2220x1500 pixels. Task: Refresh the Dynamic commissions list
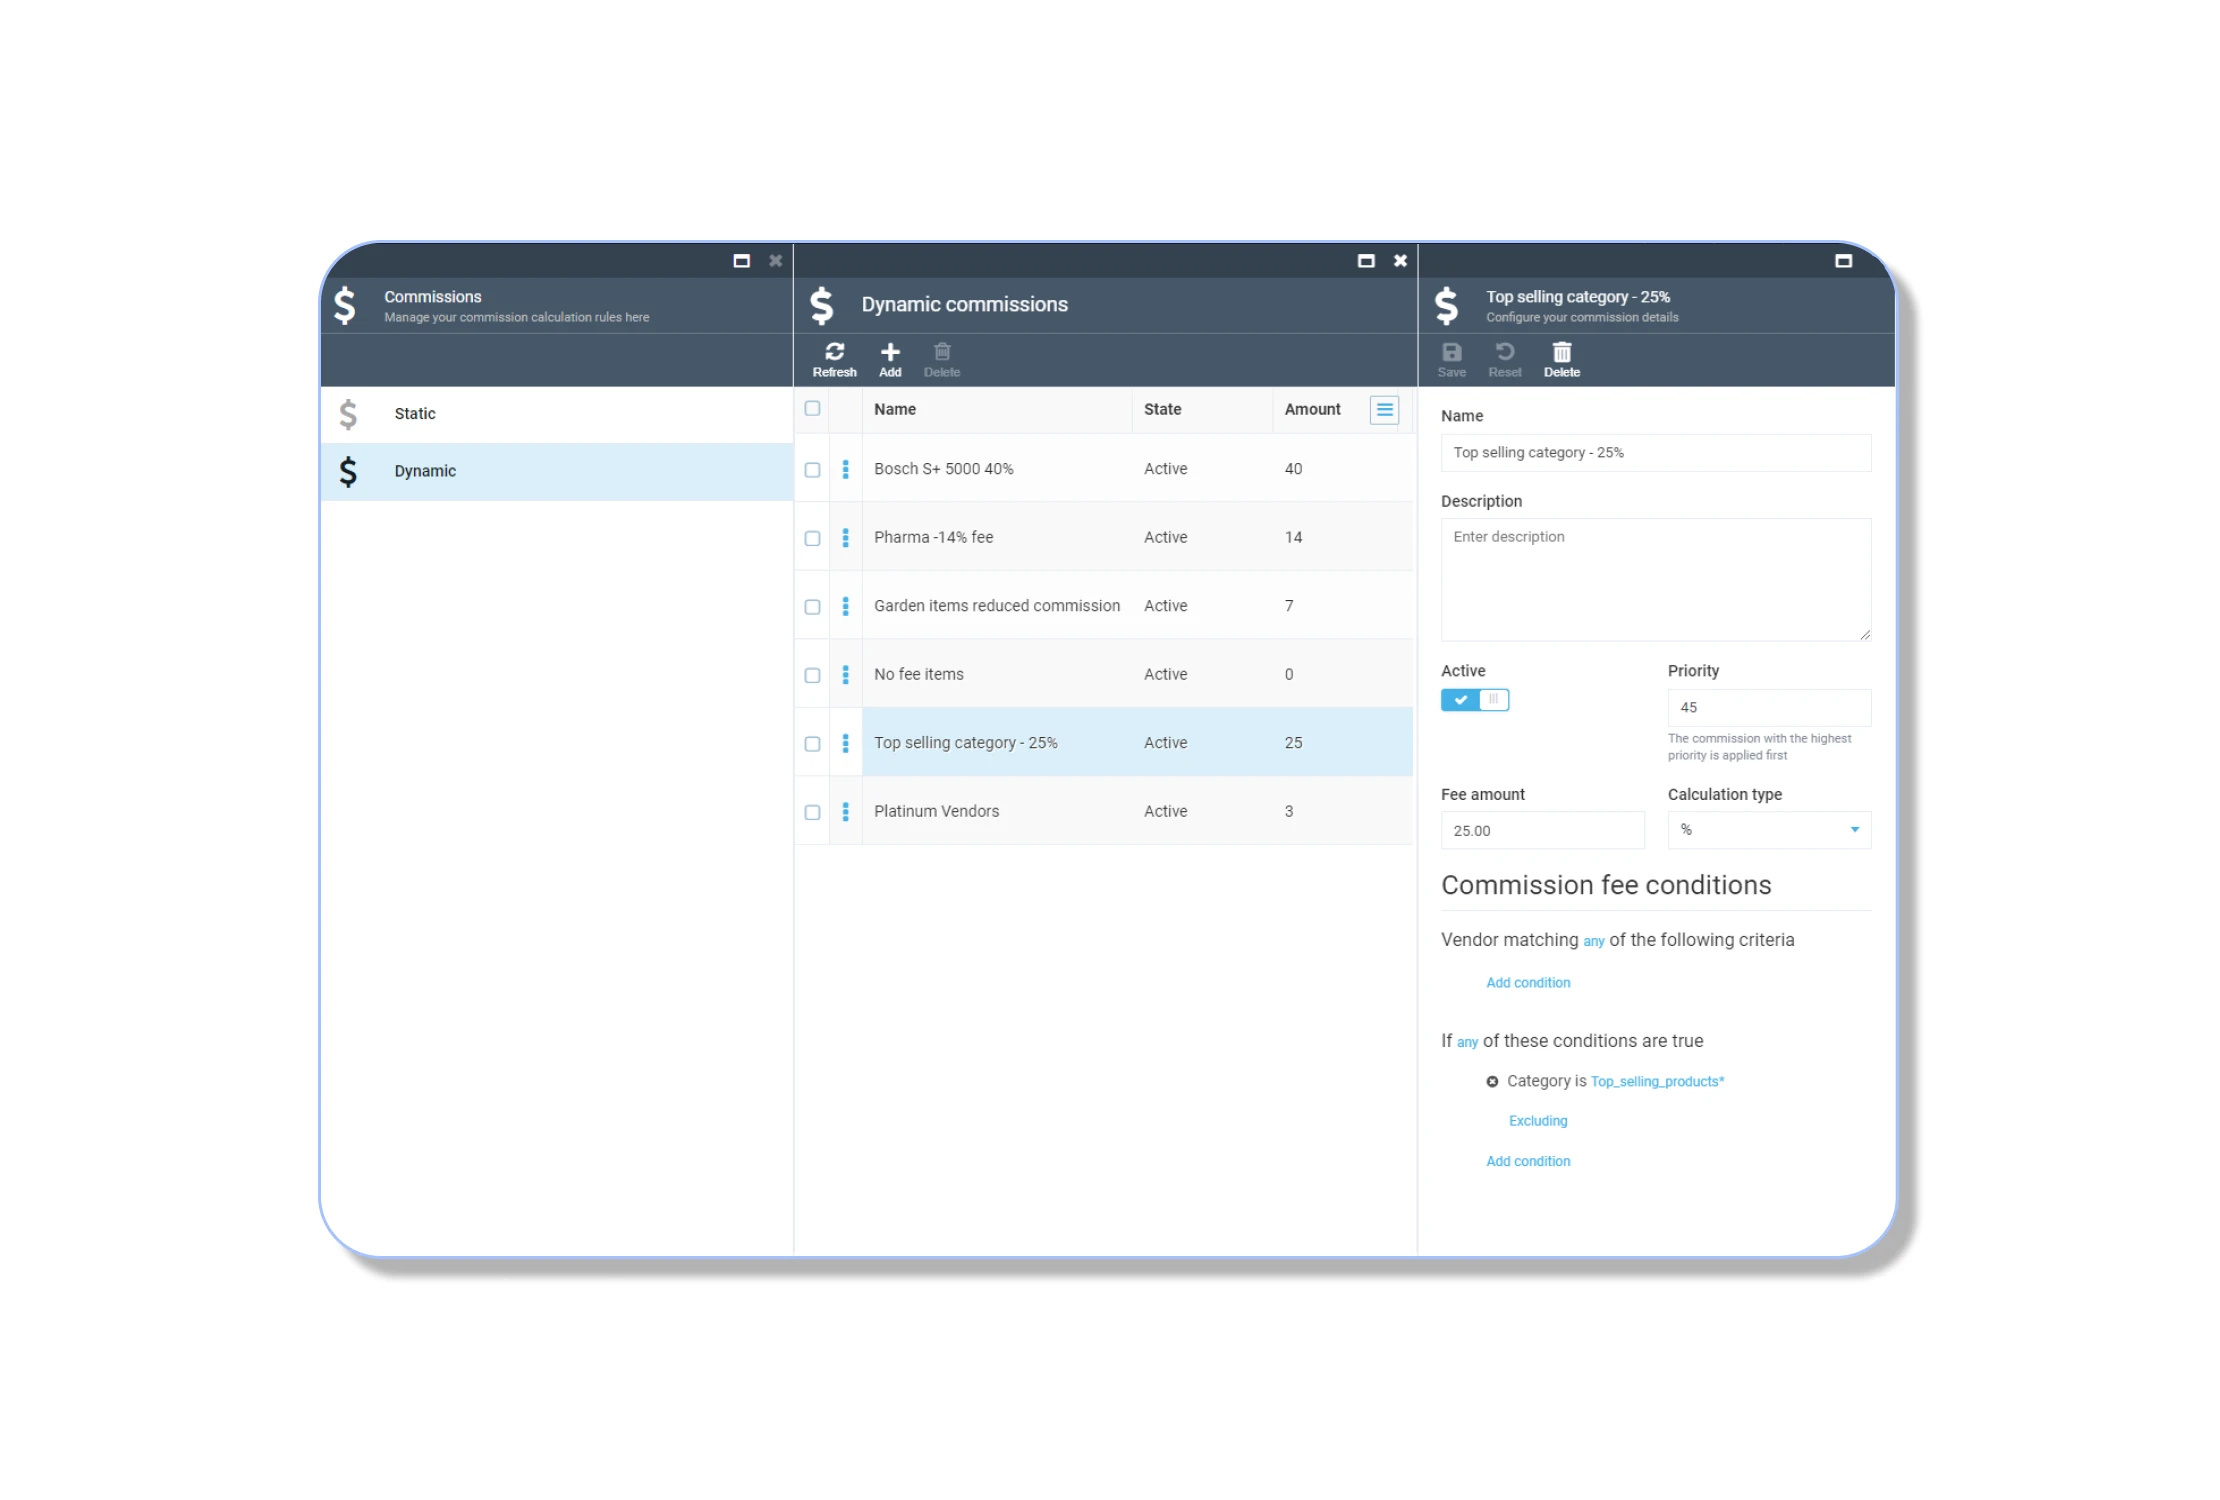coord(834,360)
